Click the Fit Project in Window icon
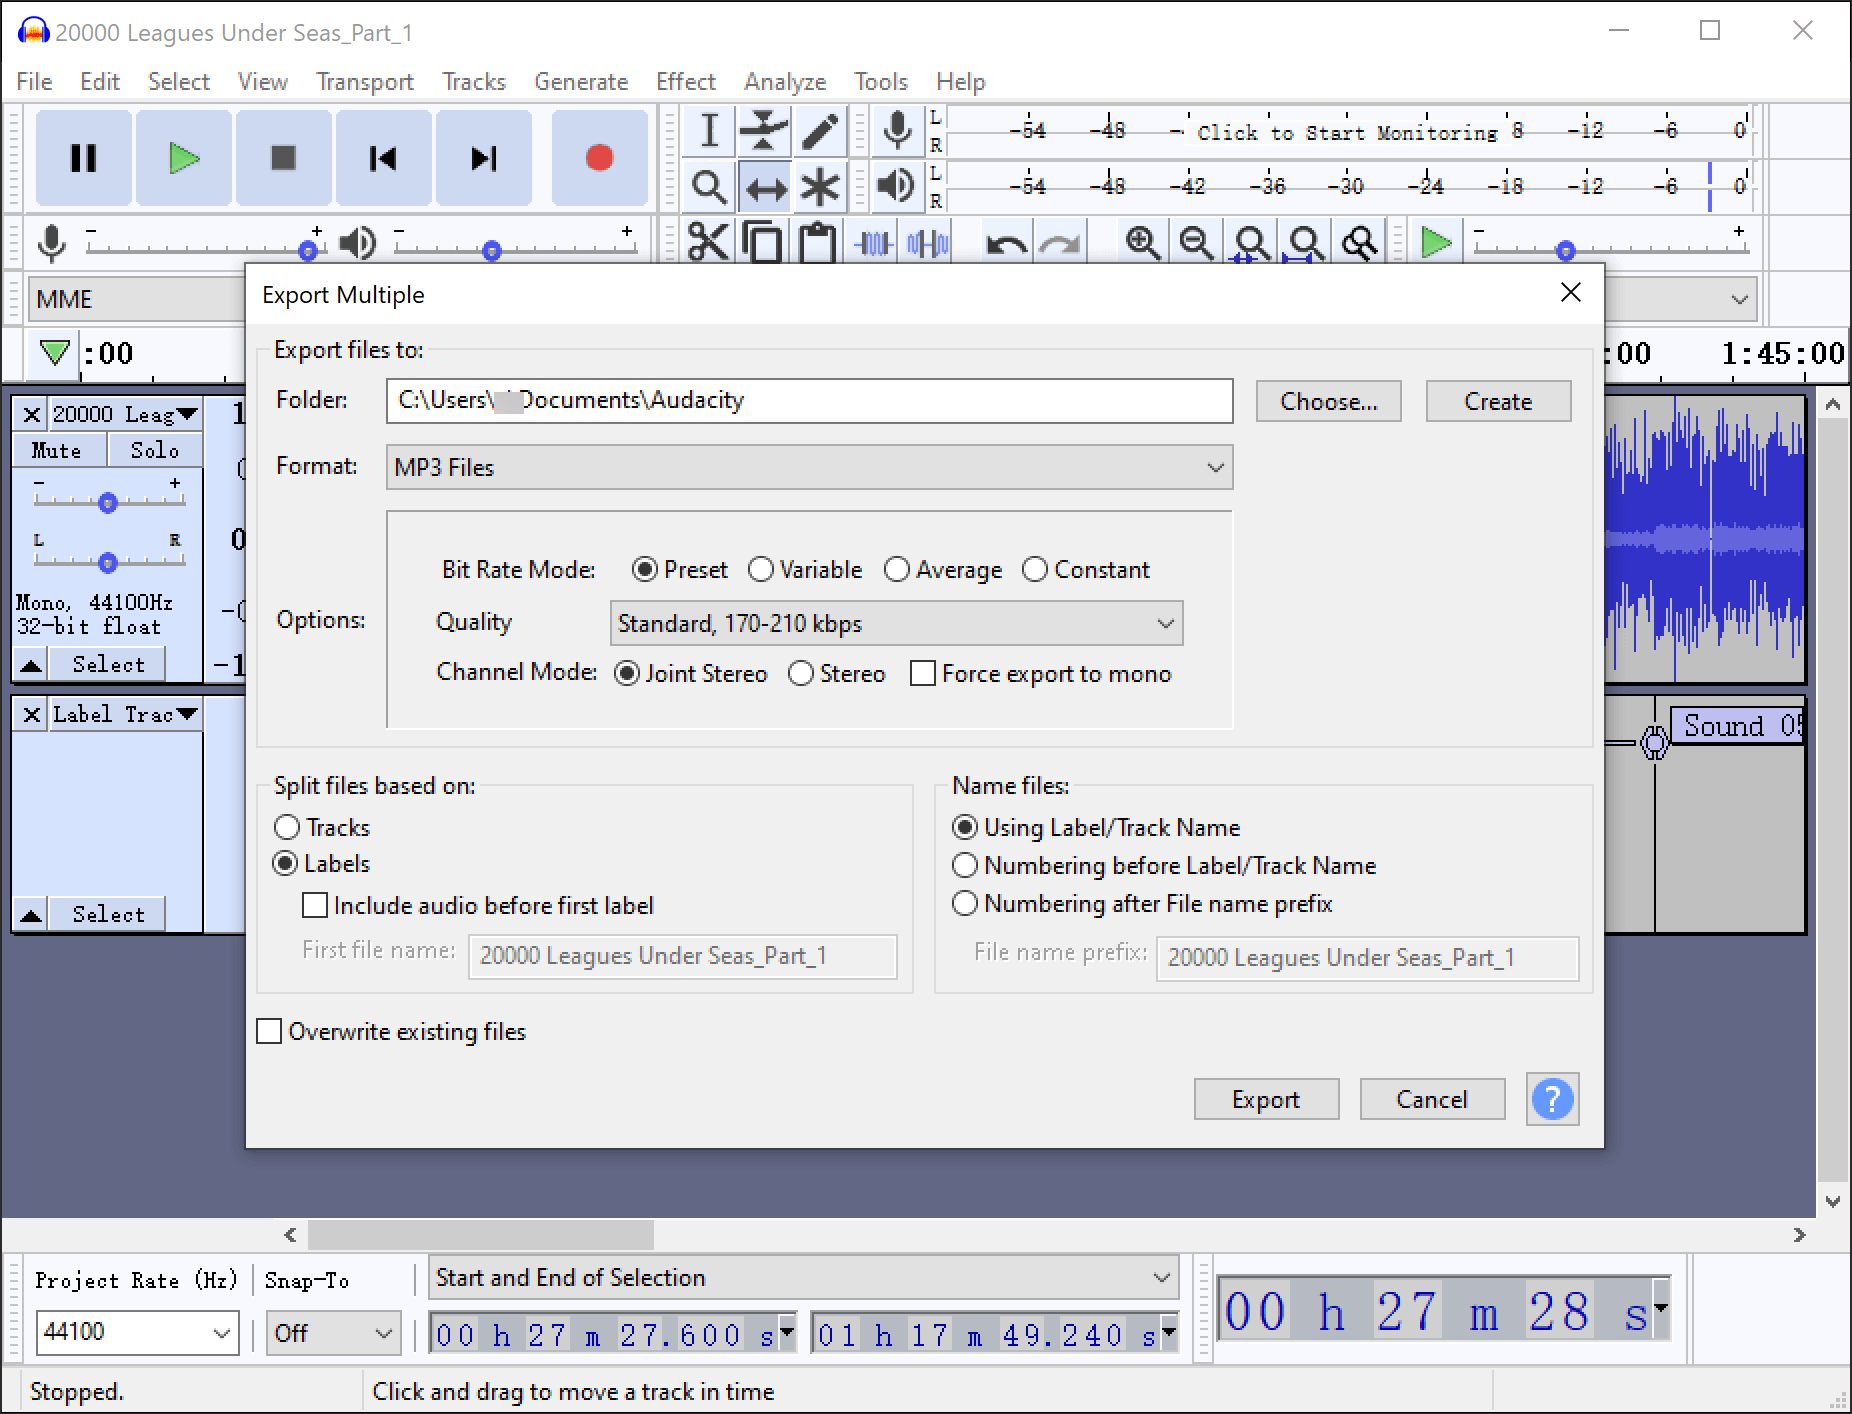The image size is (1852, 1414). click(x=1305, y=240)
